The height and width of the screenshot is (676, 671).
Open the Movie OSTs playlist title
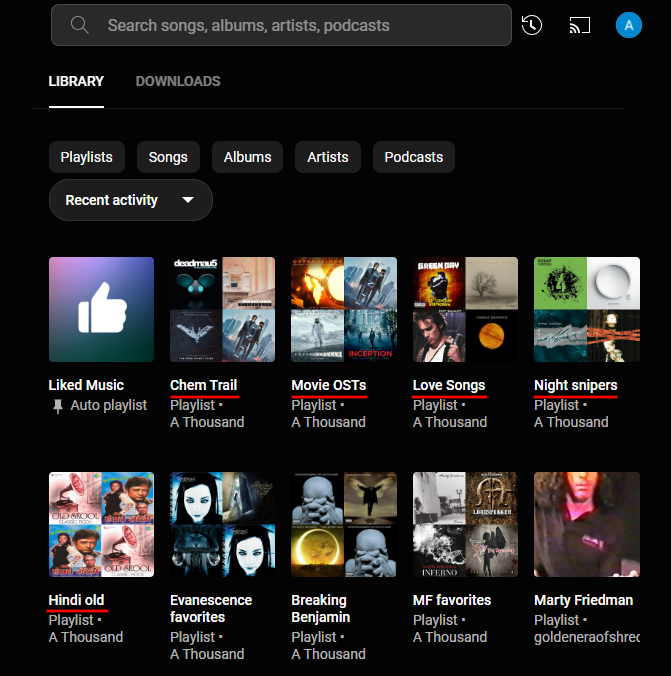329,385
